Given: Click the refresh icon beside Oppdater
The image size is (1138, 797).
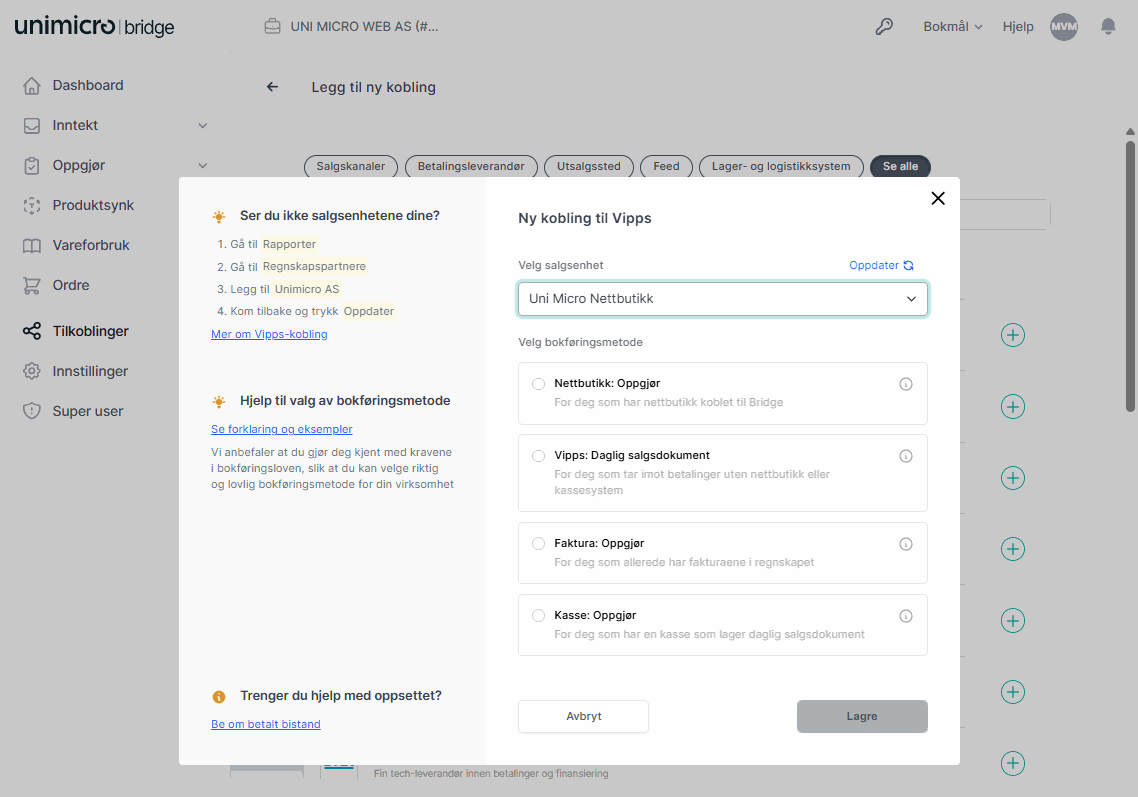Looking at the screenshot, I should [x=909, y=266].
